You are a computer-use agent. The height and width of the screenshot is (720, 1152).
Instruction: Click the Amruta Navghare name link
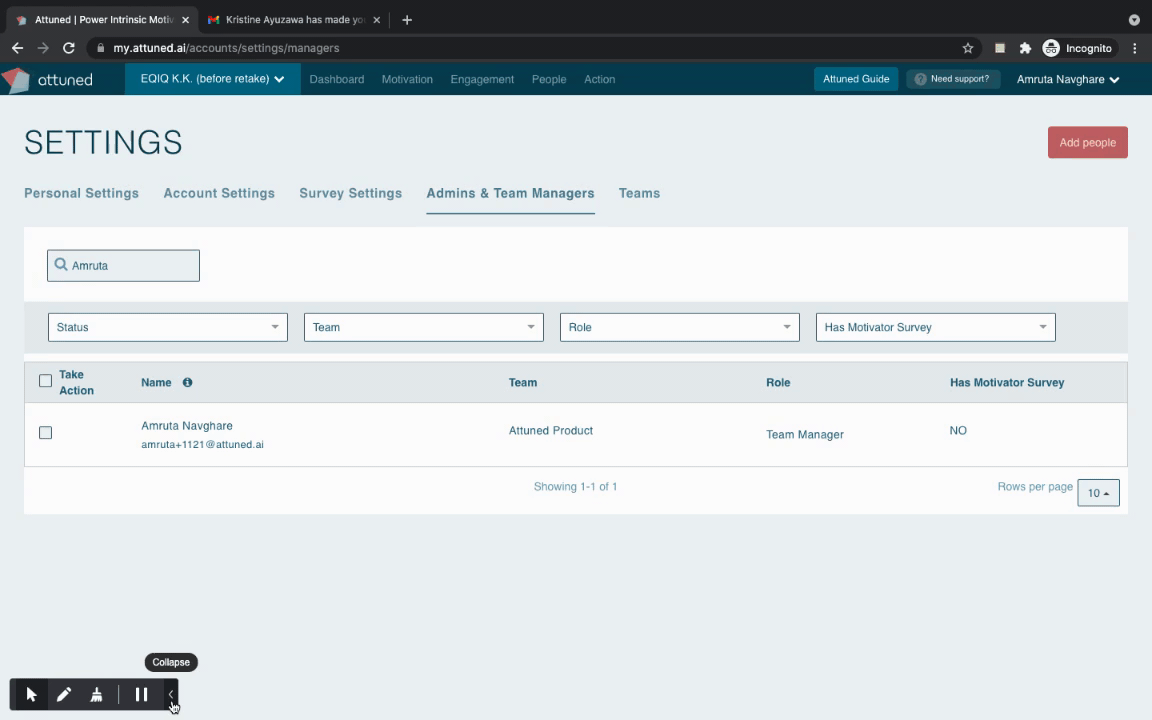(187, 425)
